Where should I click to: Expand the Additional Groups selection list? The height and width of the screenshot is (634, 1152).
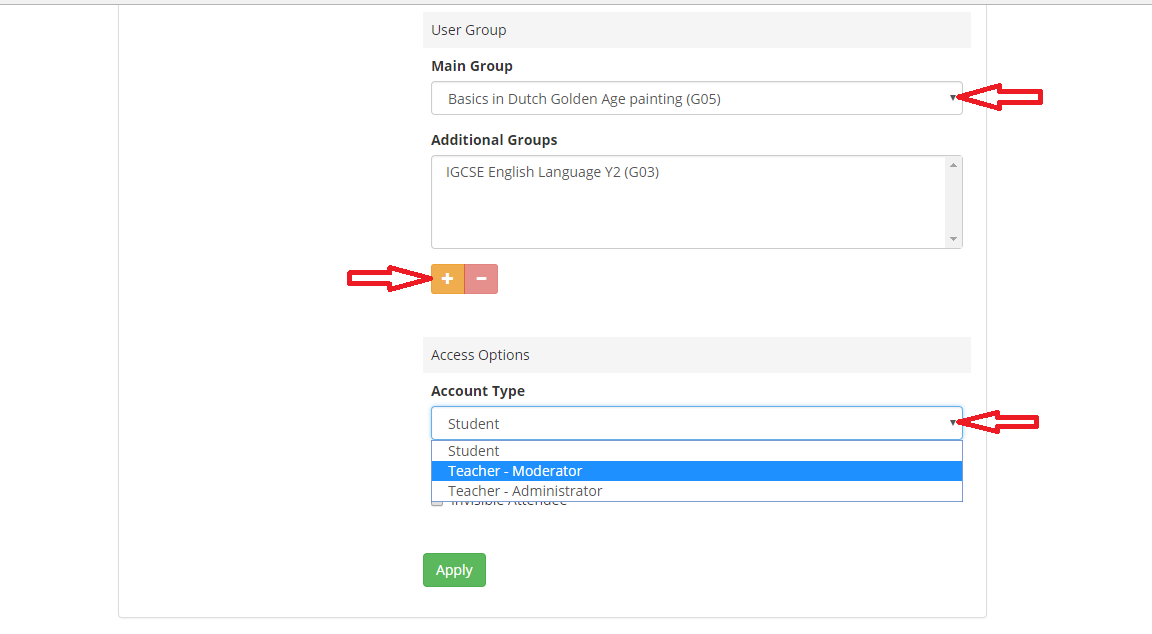pyautogui.click(x=696, y=200)
